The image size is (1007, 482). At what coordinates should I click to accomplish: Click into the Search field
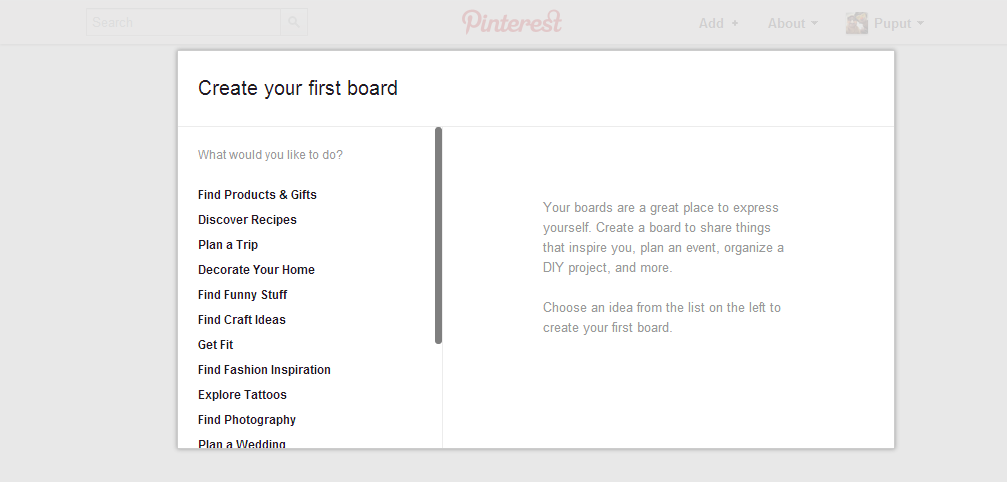tap(184, 22)
